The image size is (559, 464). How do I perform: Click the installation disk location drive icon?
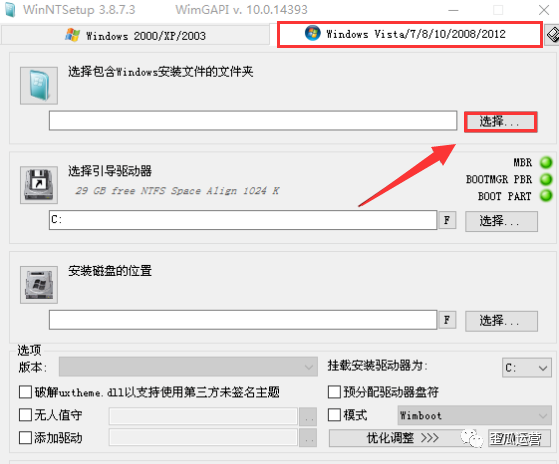click(x=39, y=285)
